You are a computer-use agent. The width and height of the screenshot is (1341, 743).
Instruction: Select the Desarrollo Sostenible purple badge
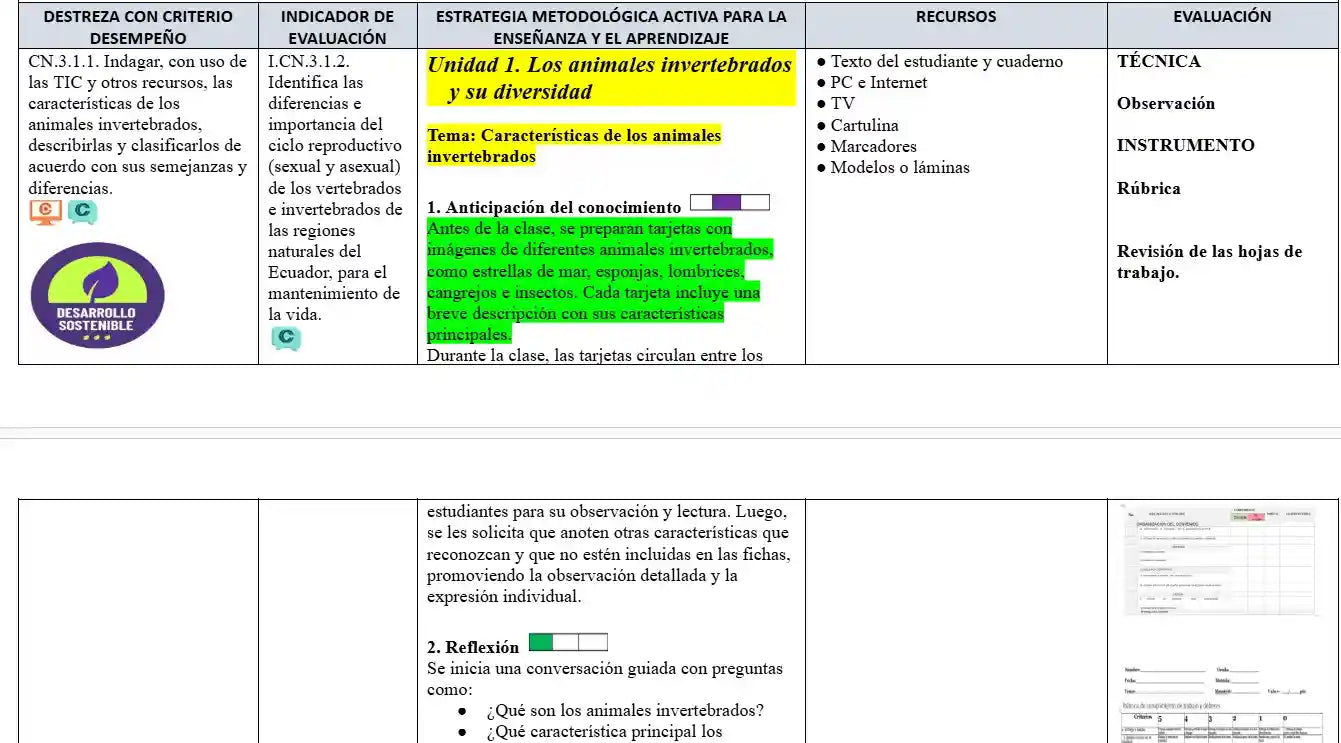pyautogui.click(x=96, y=296)
